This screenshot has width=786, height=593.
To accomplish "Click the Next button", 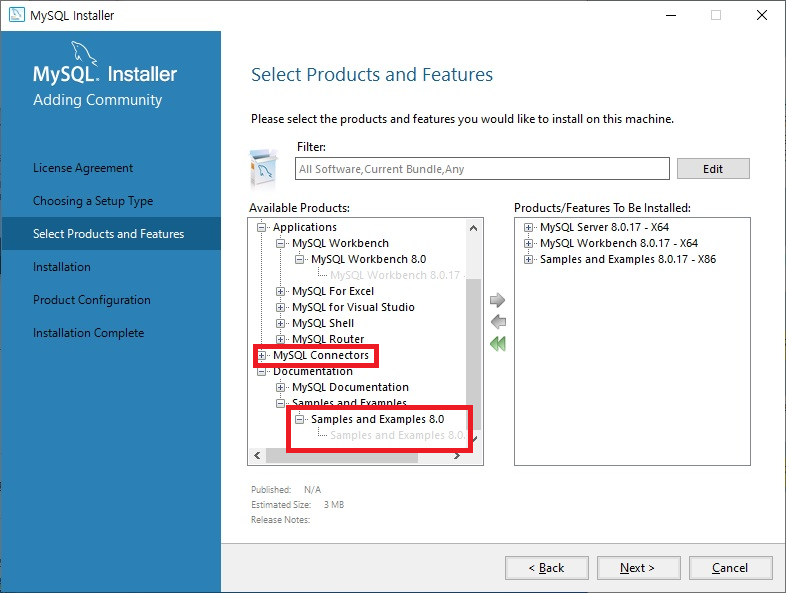I will point(638,567).
